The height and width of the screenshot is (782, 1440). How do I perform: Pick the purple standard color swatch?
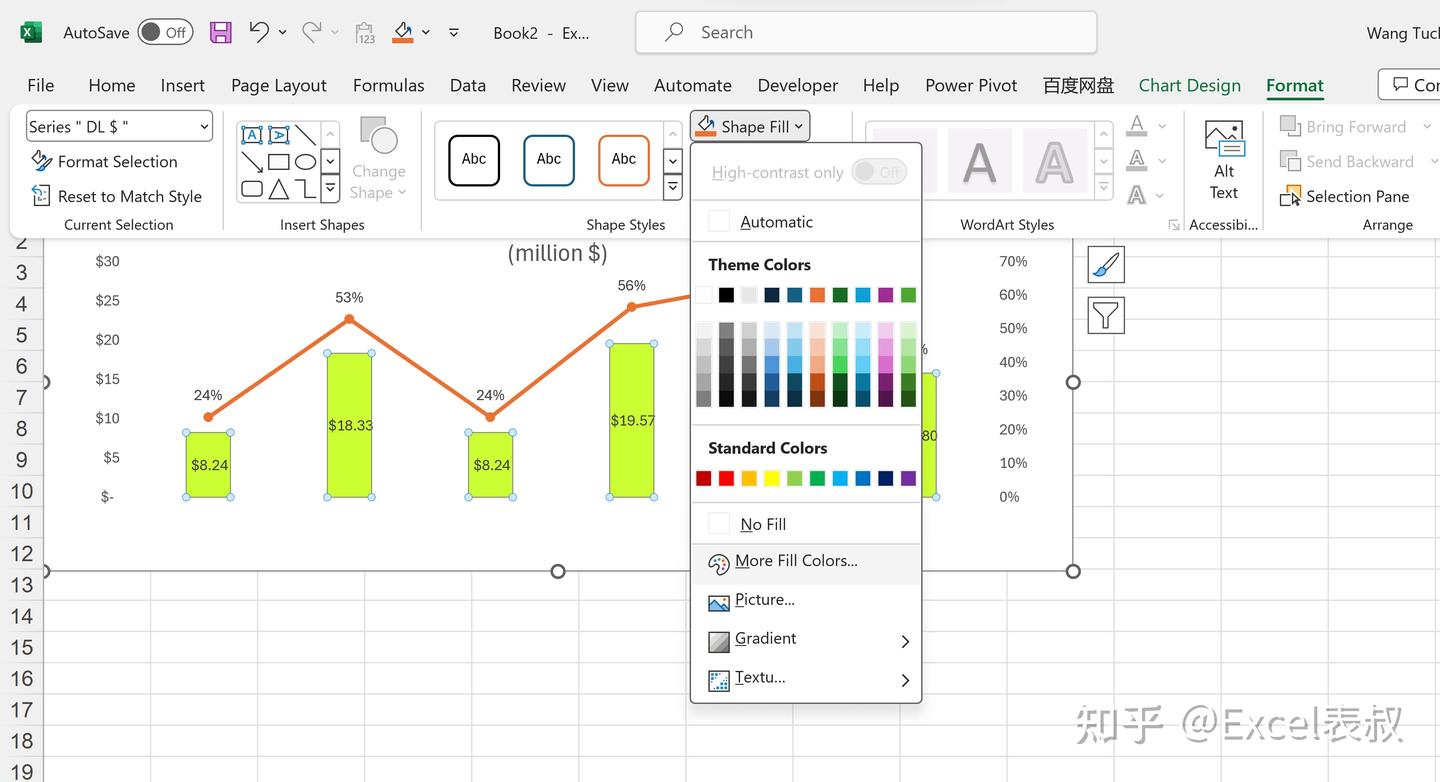tap(908, 479)
